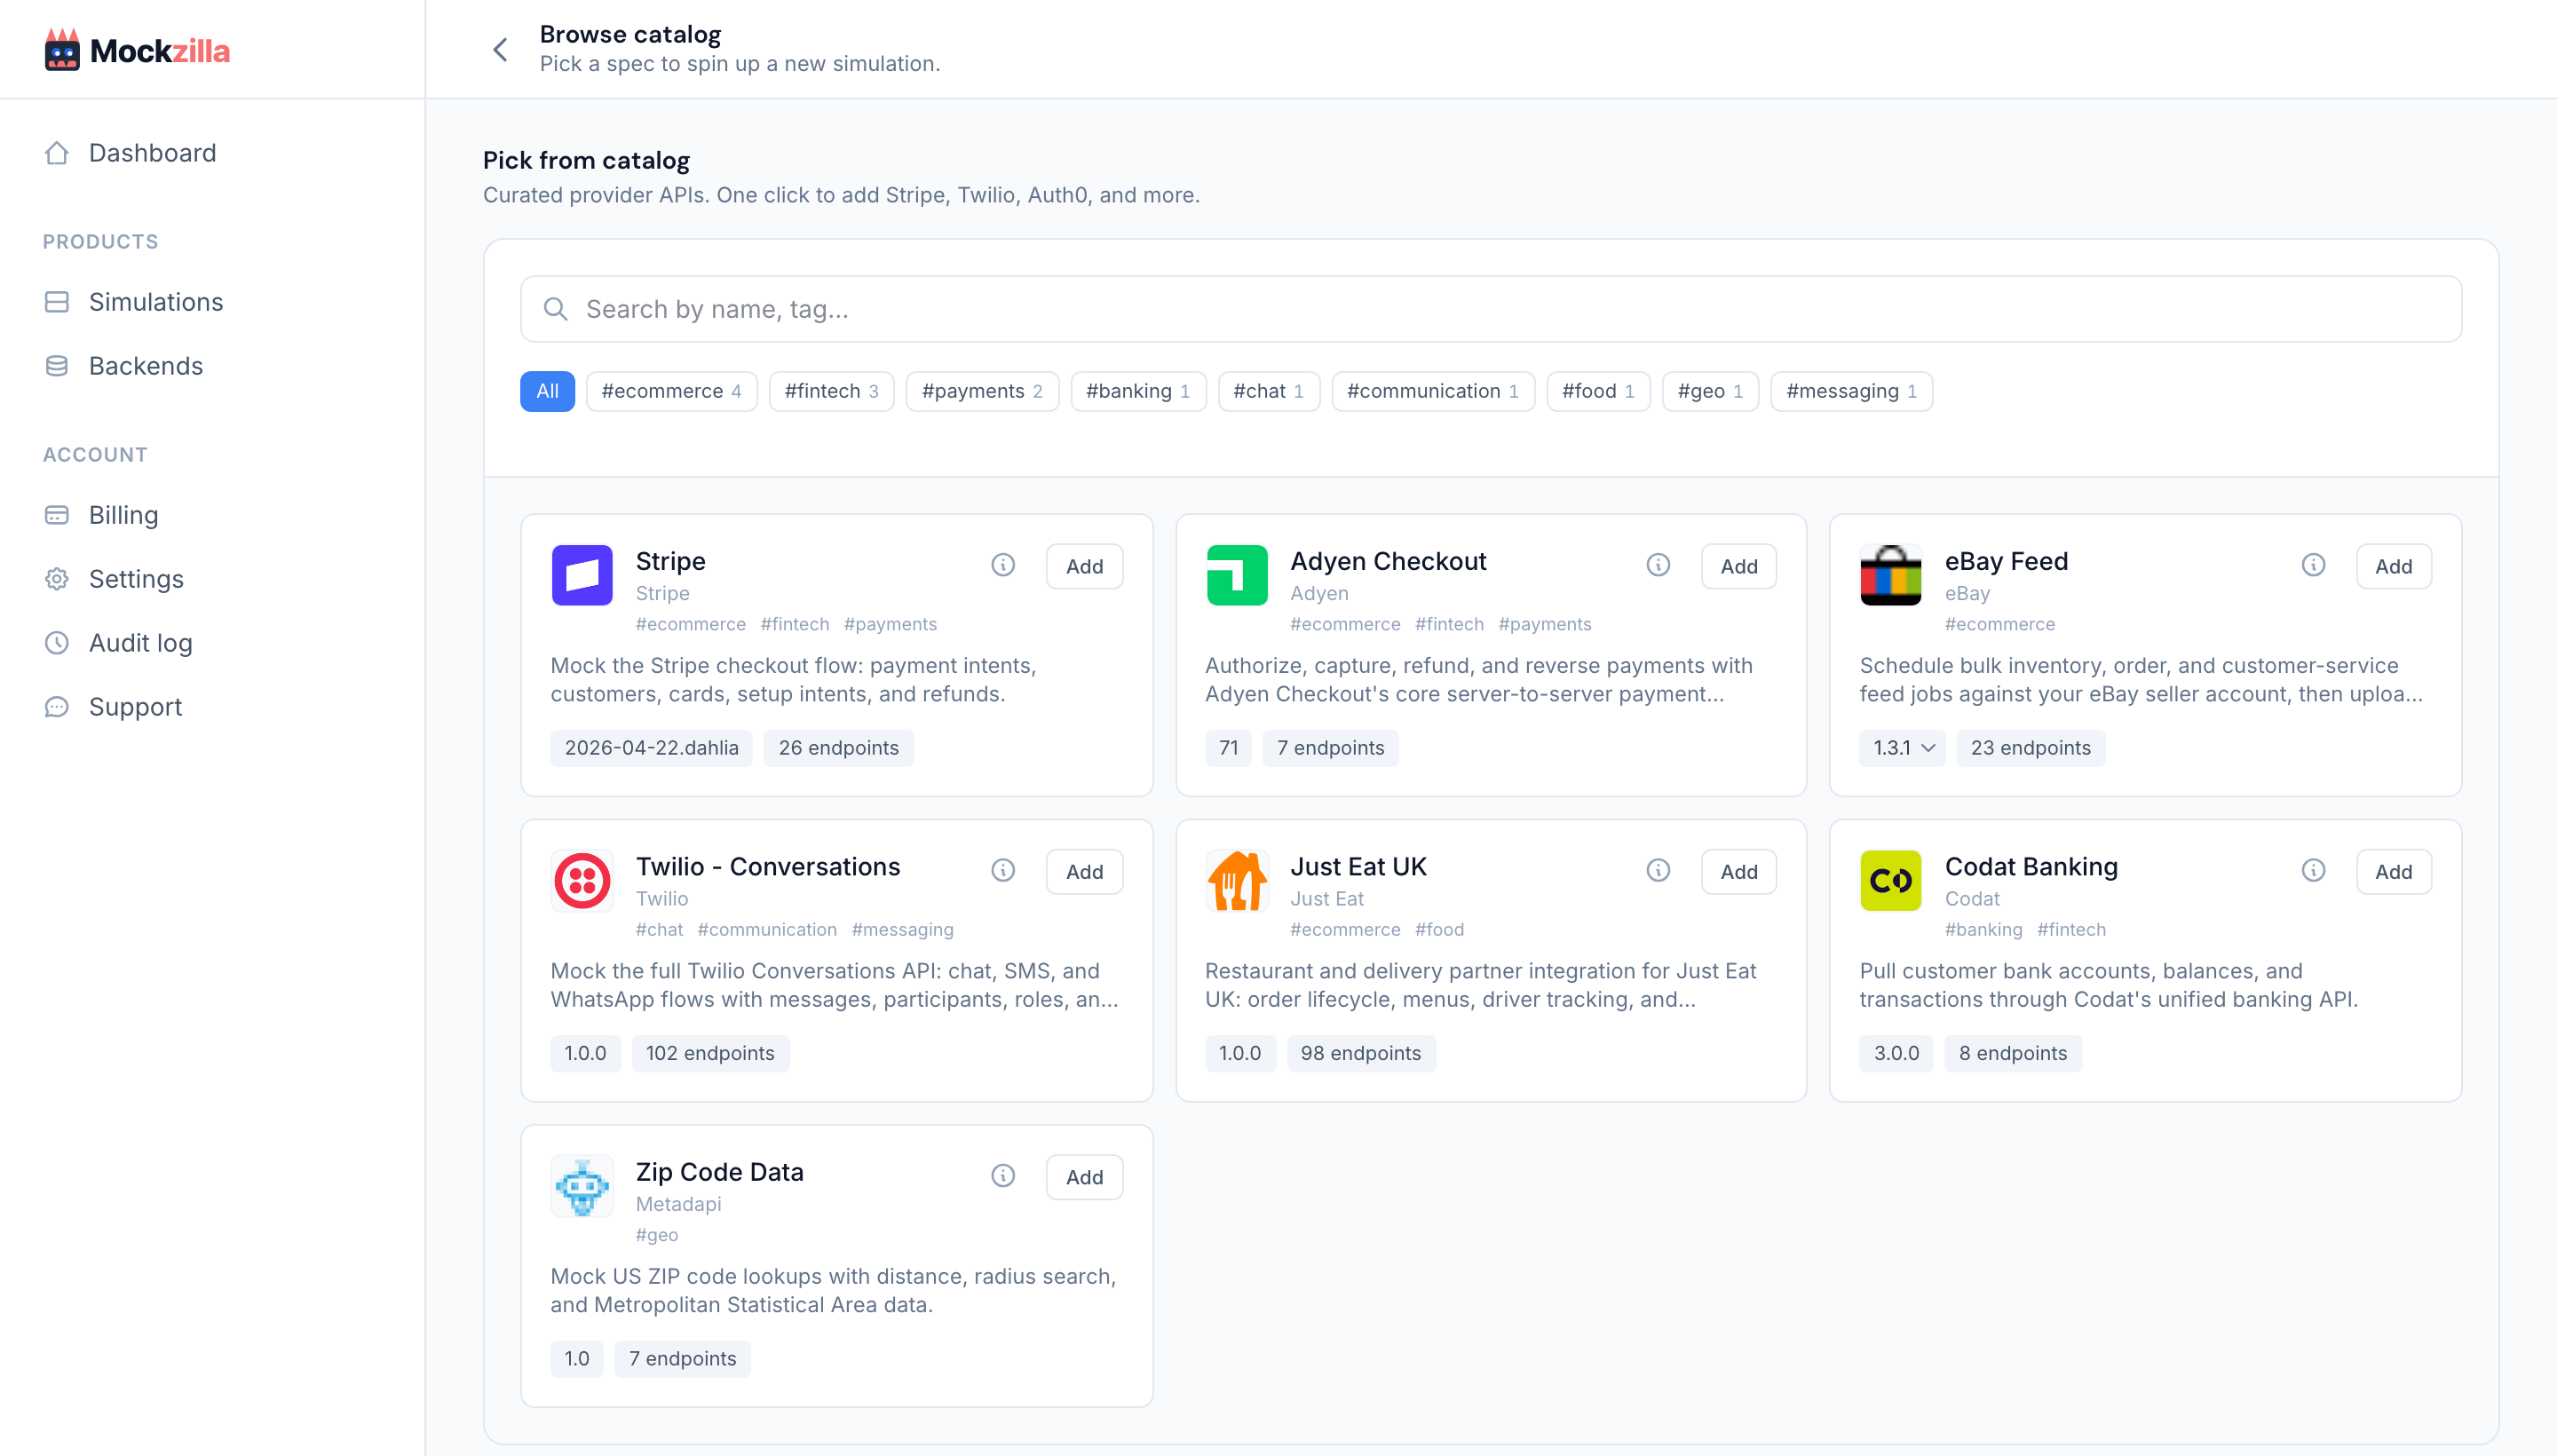Filter catalog by #geo tag

1710,391
